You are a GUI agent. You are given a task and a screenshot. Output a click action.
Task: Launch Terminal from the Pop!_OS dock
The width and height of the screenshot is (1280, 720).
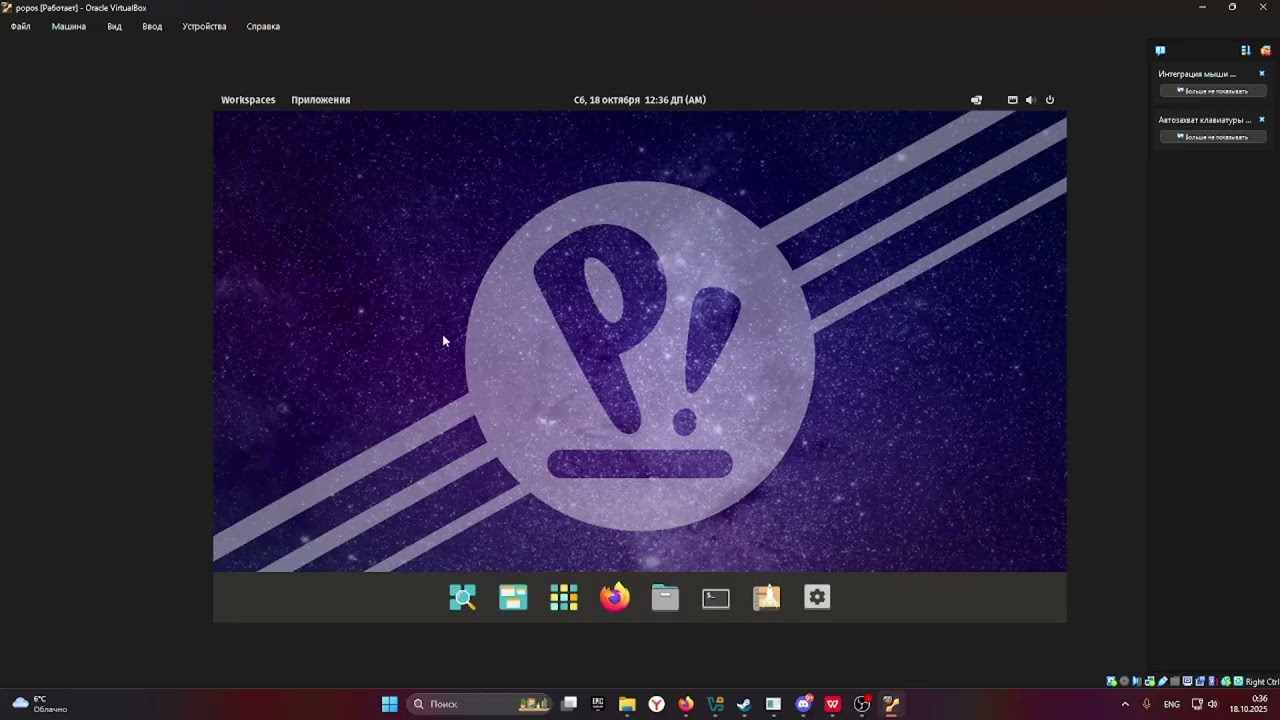[x=716, y=598]
